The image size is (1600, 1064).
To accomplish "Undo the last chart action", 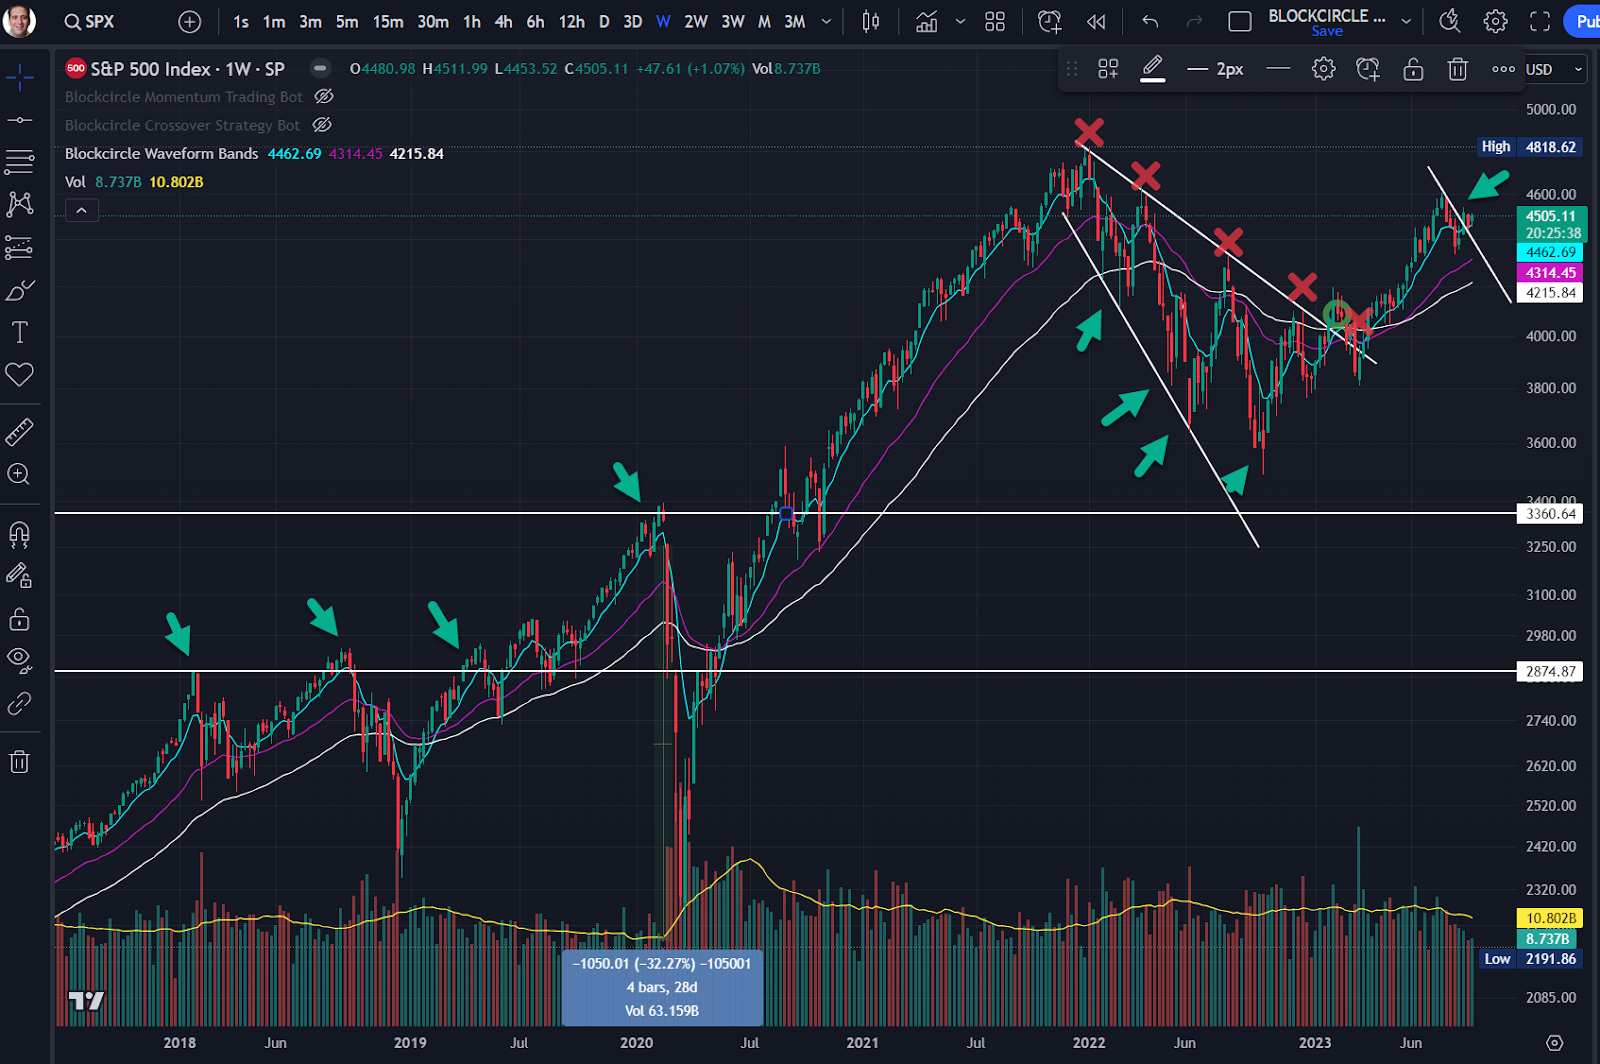I will [x=1150, y=21].
